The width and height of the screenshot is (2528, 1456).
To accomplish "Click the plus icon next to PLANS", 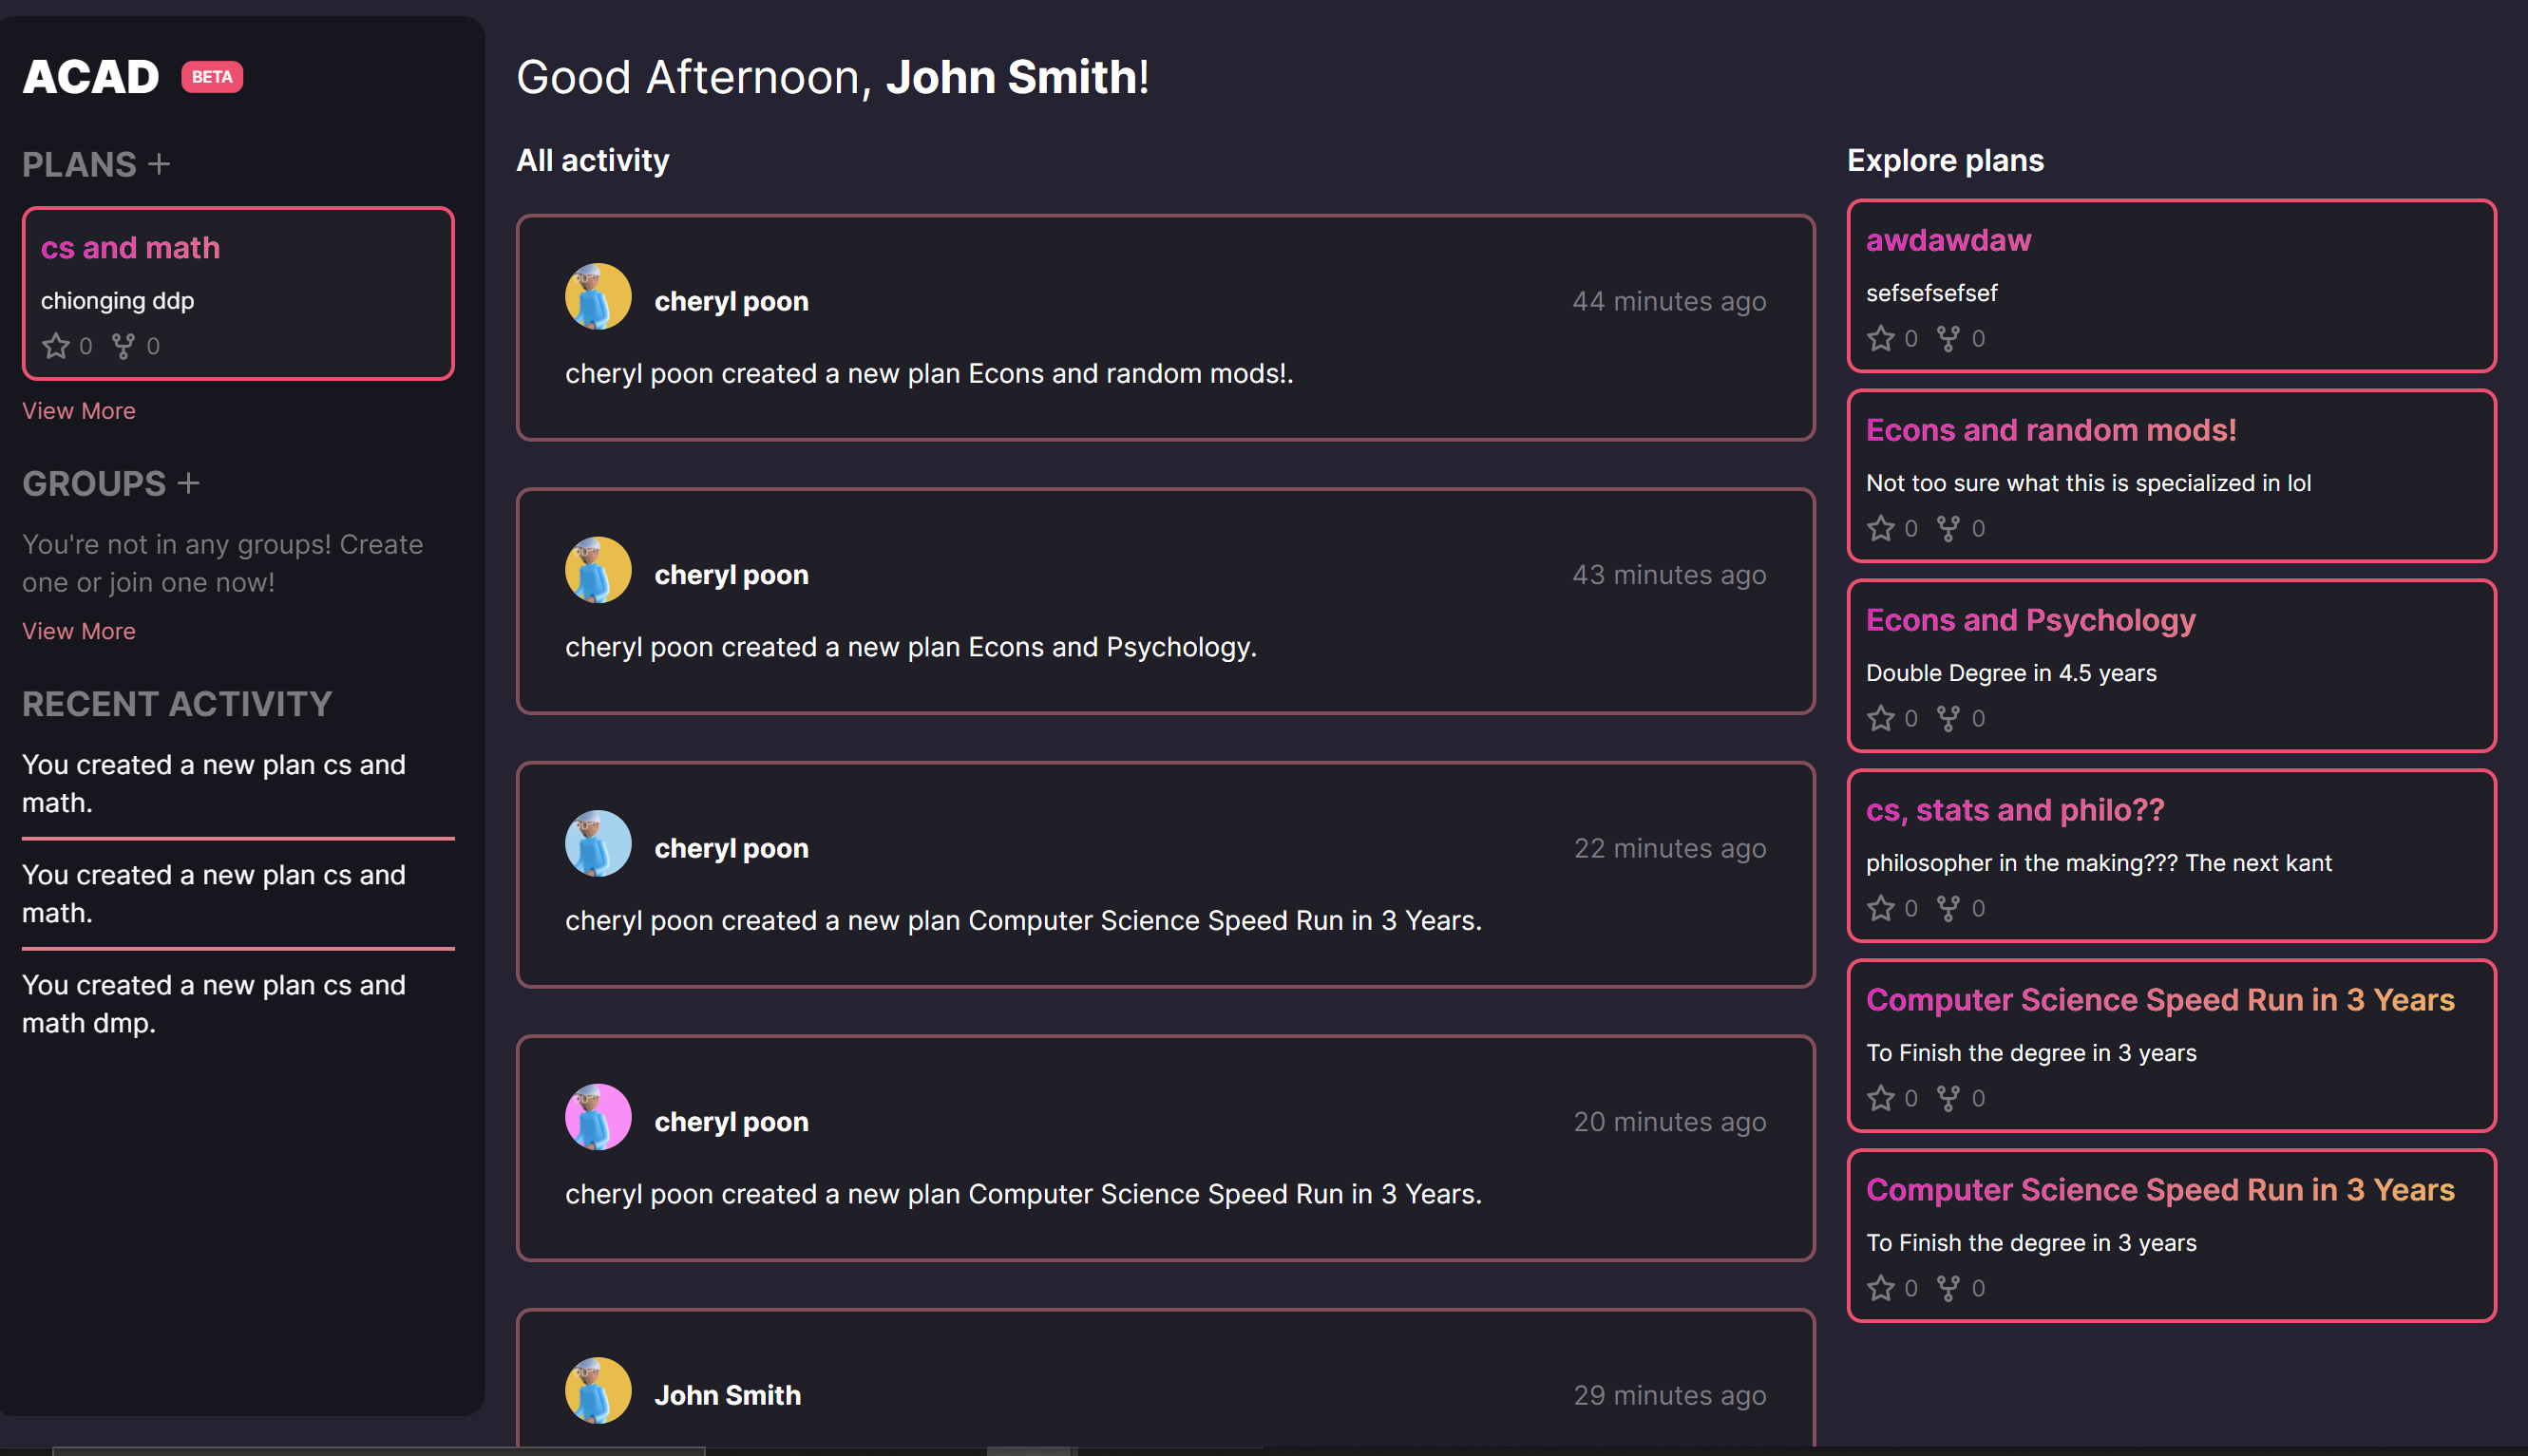I will pyautogui.click(x=159, y=164).
